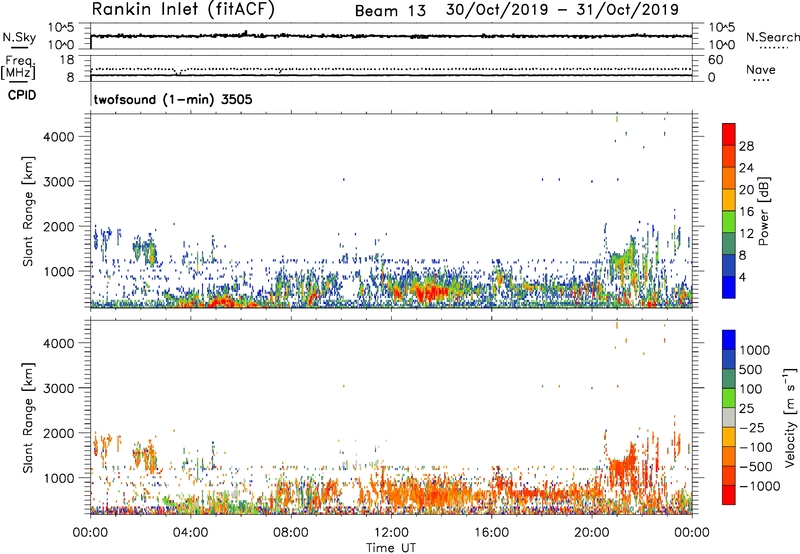Click the 'Beam 13' header label
The width and height of the screenshot is (800, 554).
pyautogui.click(x=390, y=11)
